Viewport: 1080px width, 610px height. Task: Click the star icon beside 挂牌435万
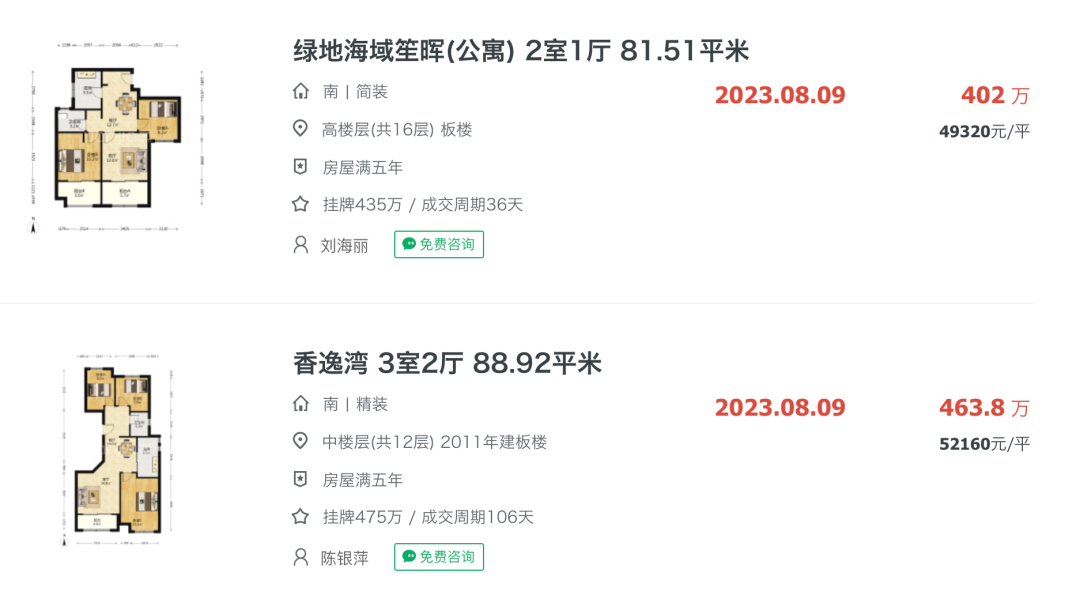300,204
